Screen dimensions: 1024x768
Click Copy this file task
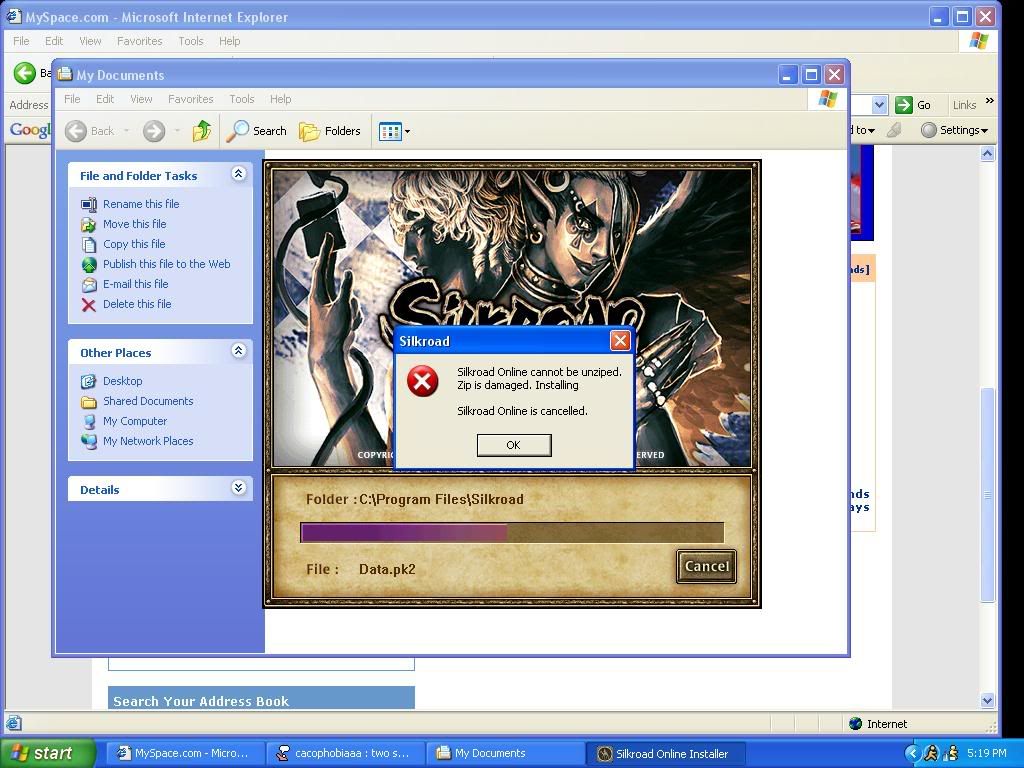coord(134,244)
